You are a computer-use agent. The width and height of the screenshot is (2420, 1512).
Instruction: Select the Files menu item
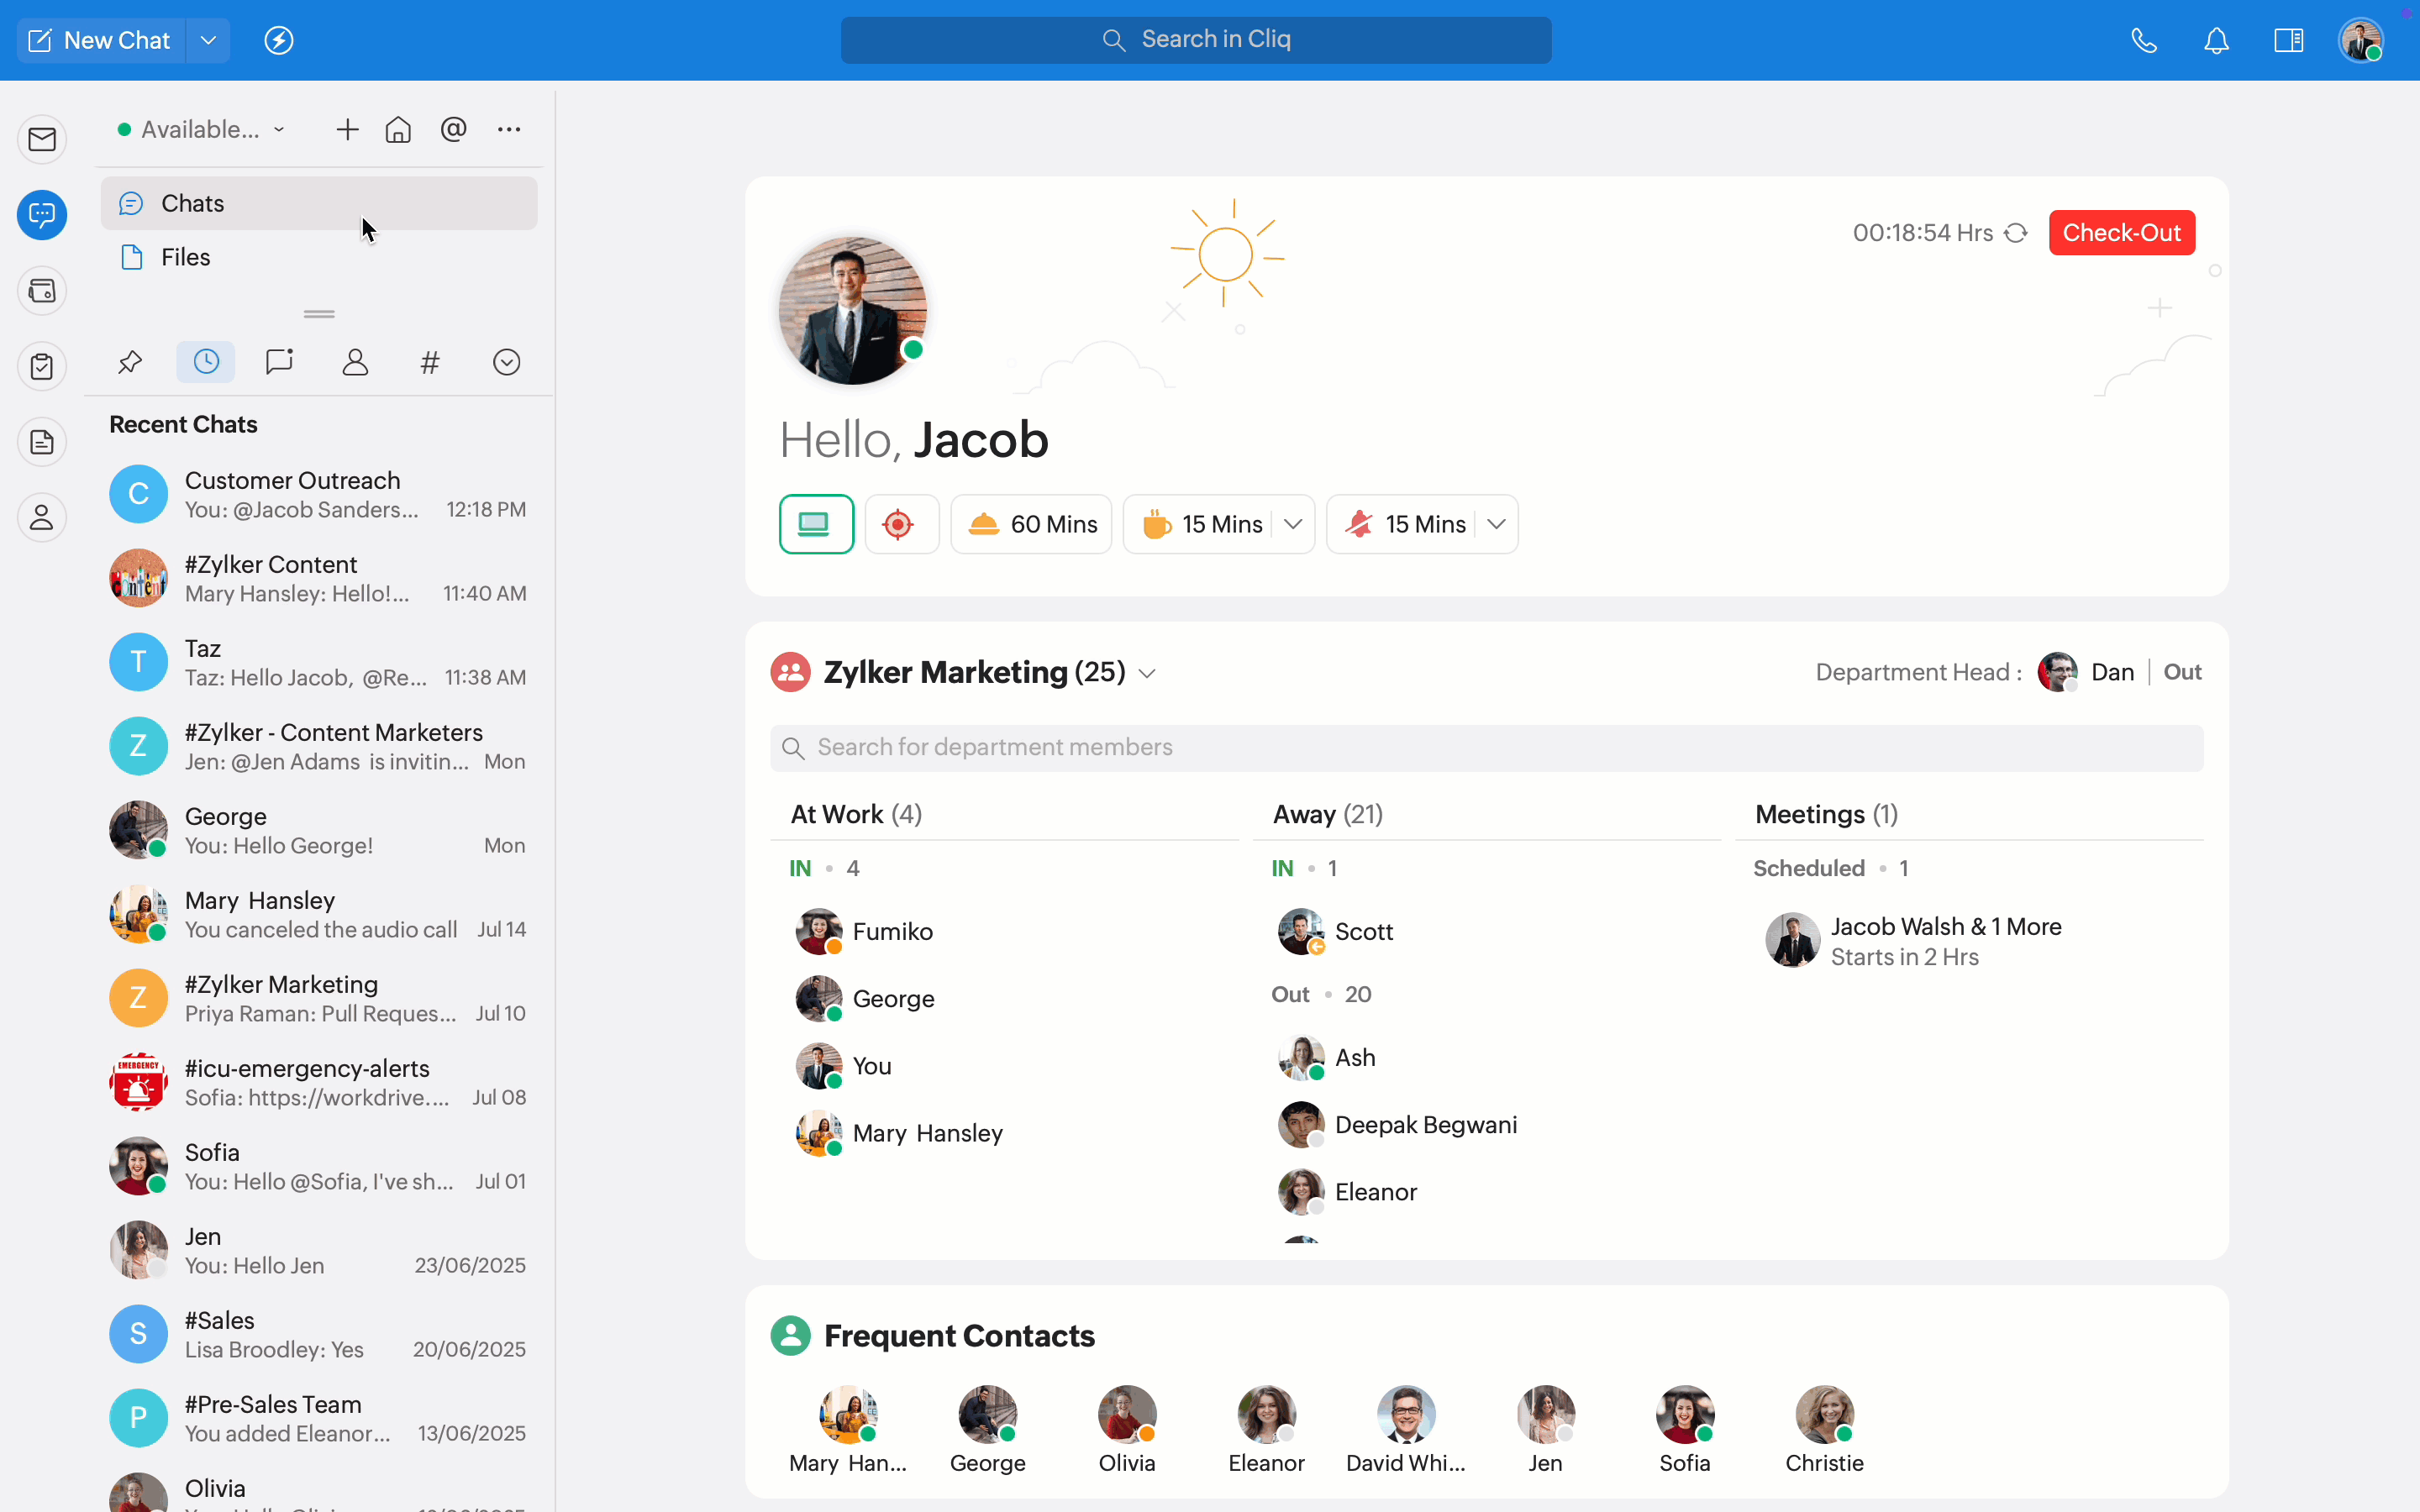point(186,257)
